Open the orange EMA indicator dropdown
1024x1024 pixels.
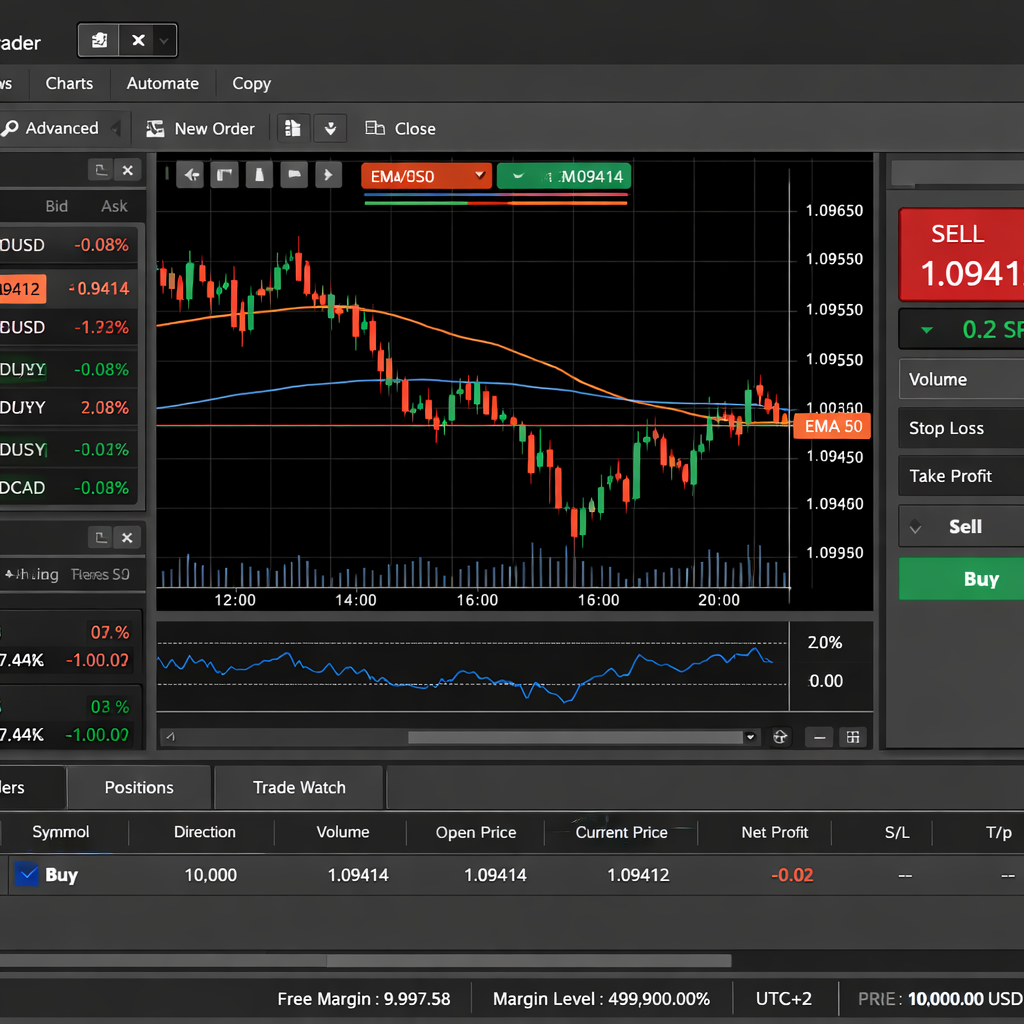(426, 176)
